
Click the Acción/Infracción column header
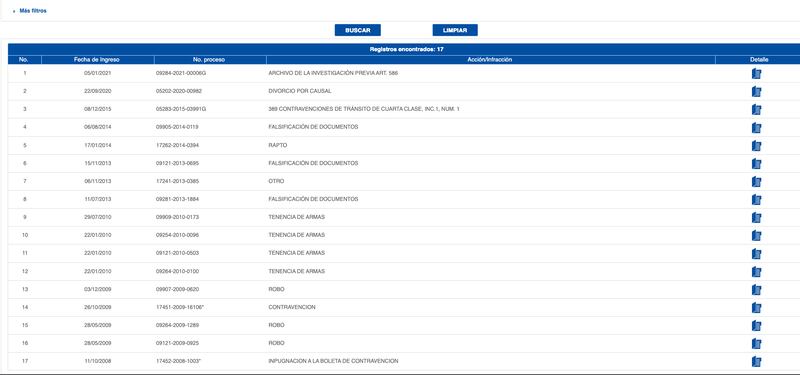pyautogui.click(x=490, y=60)
